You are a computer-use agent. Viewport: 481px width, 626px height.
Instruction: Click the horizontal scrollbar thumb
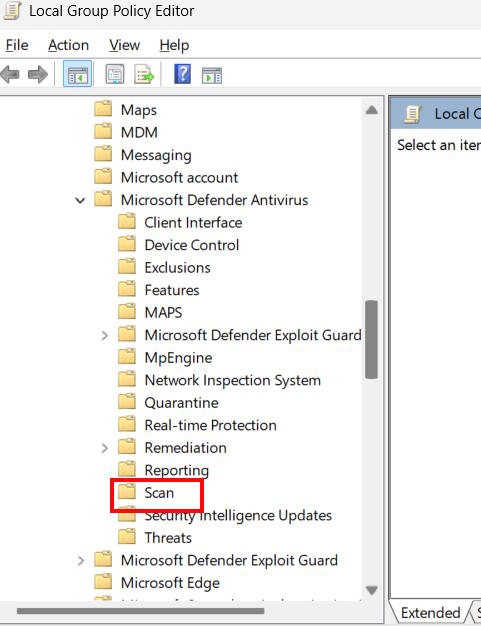141,611
